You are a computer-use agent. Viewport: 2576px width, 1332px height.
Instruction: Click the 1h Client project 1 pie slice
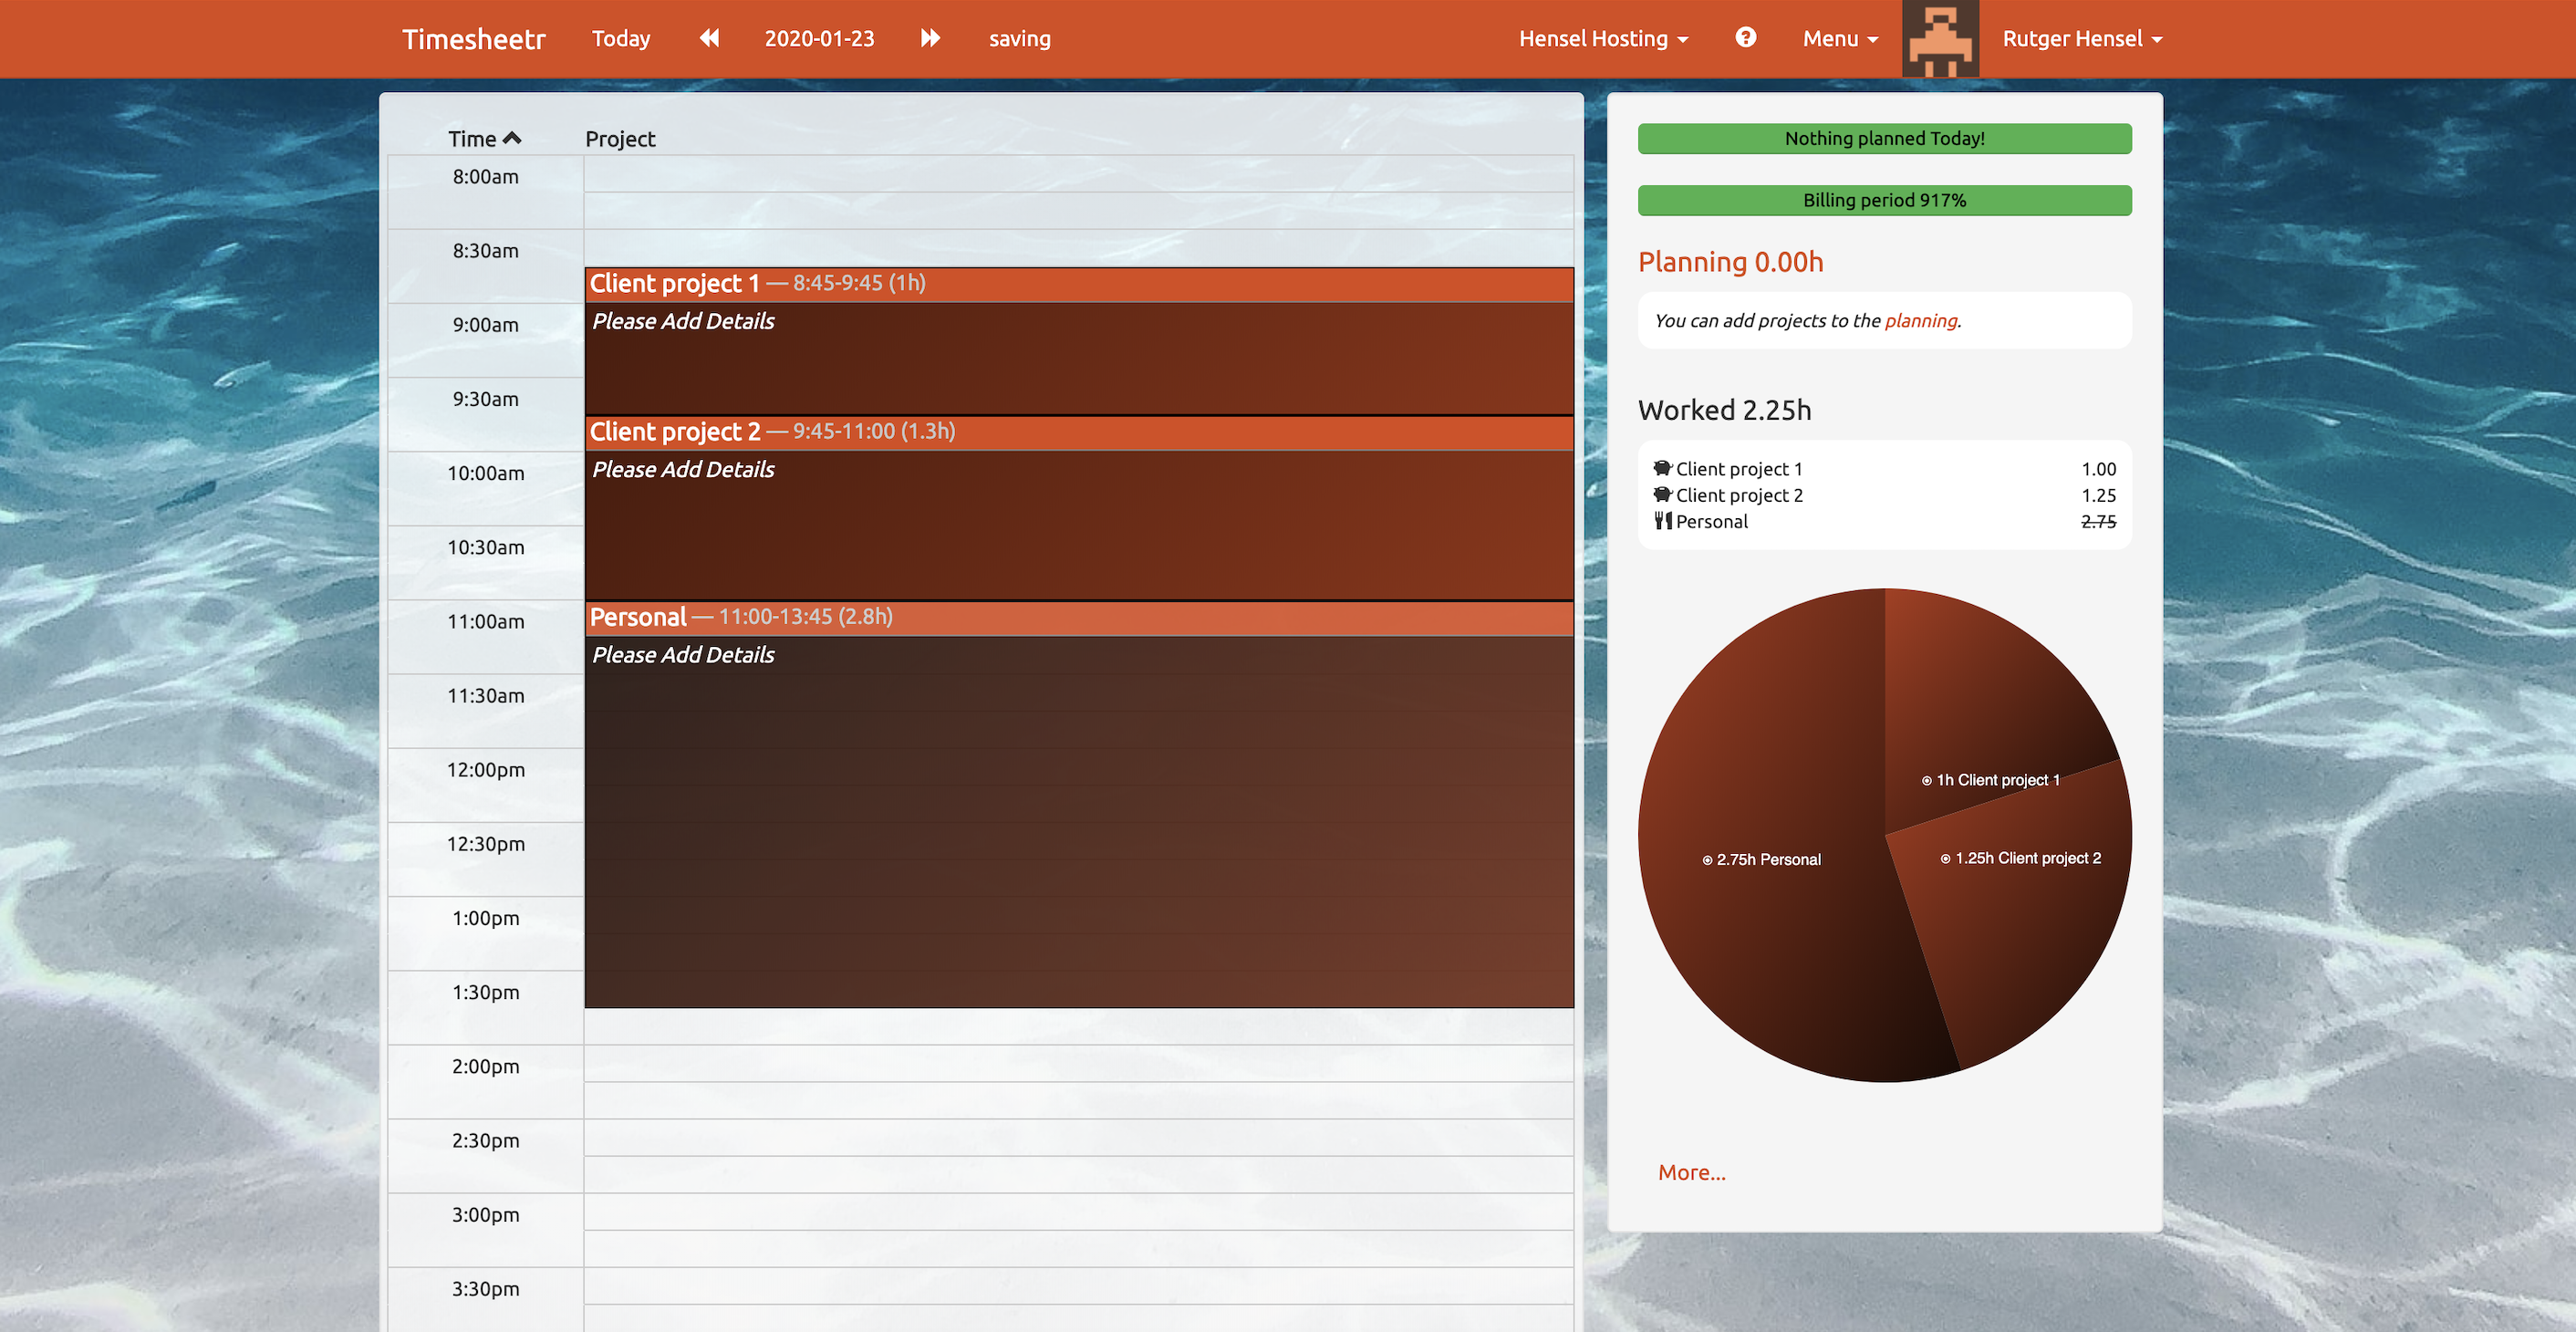pos(1980,710)
